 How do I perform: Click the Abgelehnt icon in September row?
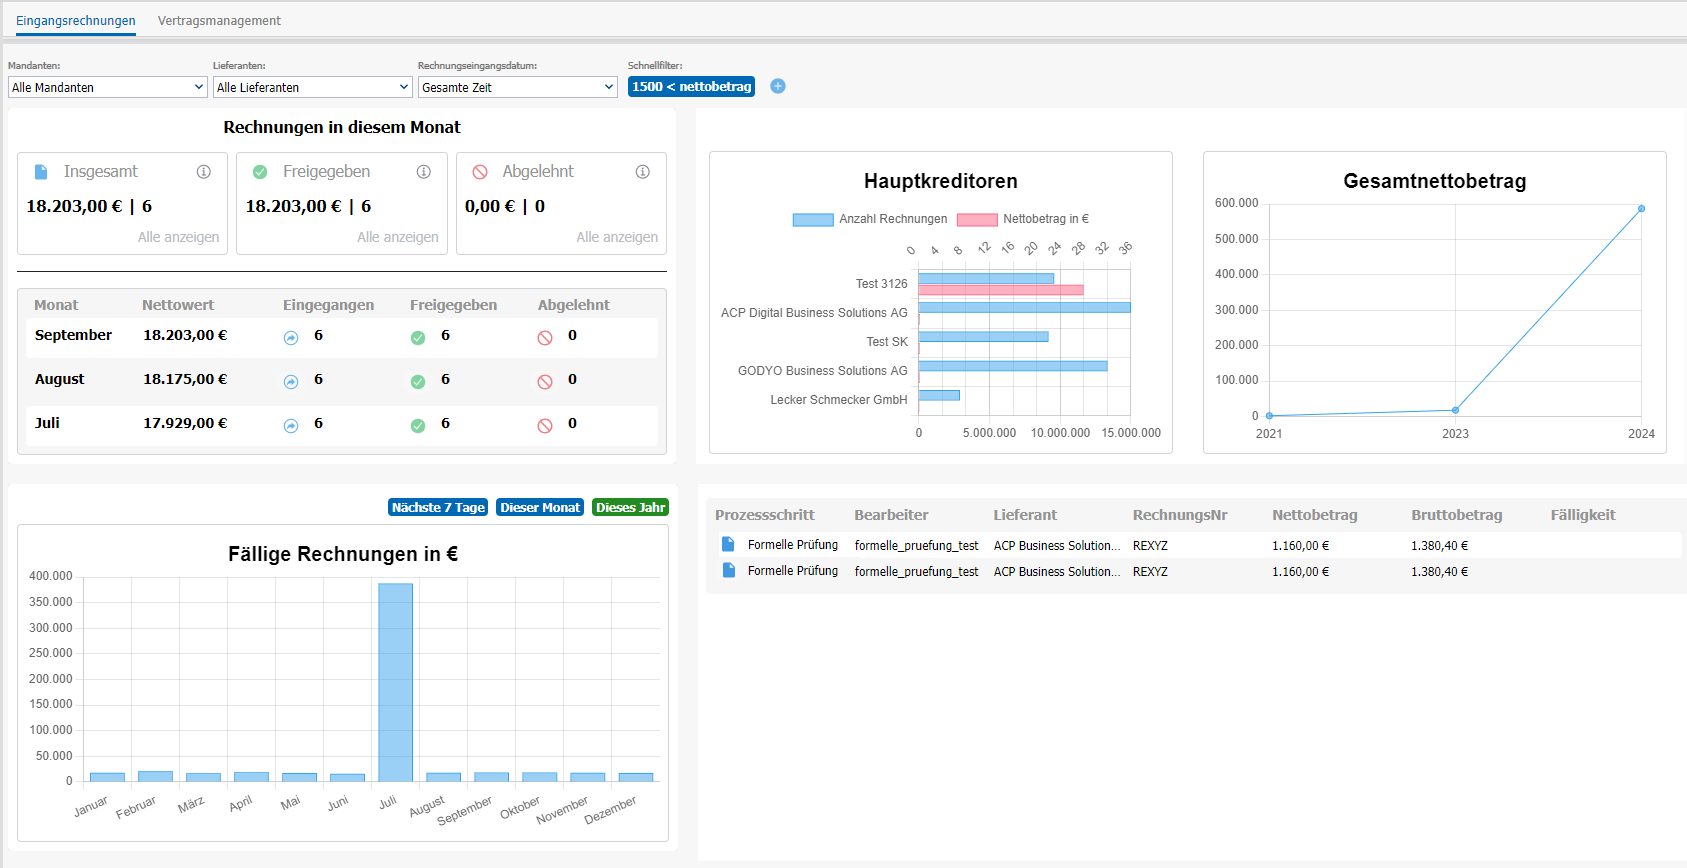click(545, 338)
